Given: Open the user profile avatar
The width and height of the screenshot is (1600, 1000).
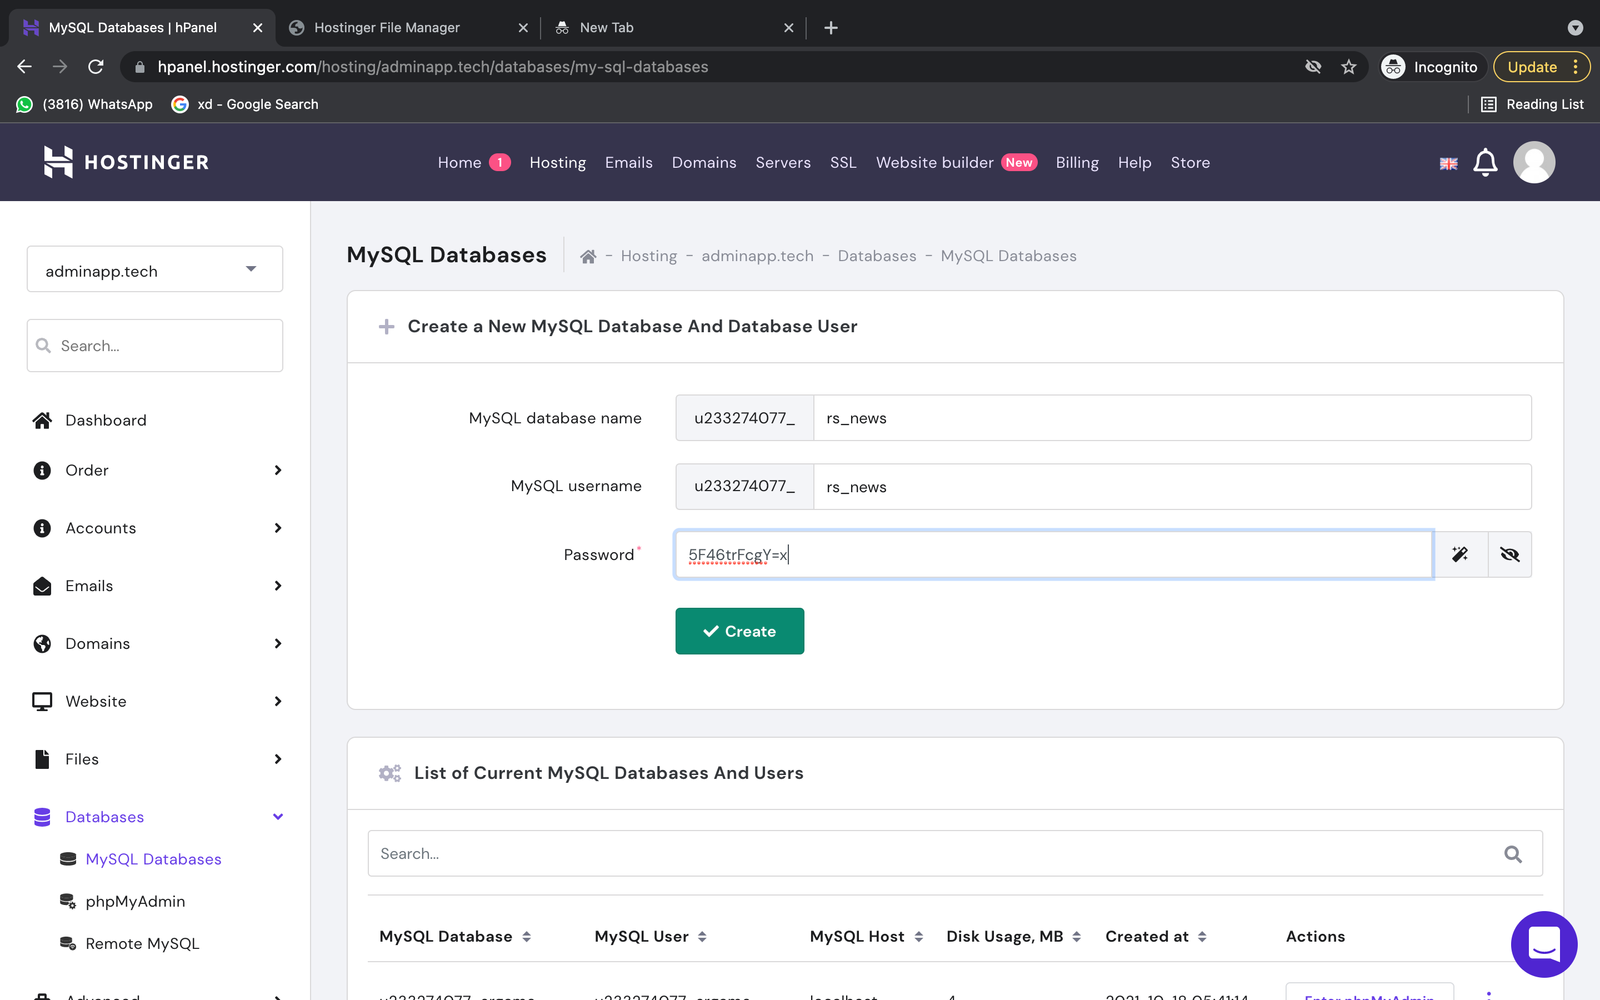Looking at the screenshot, I should (x=1534, y=162).
